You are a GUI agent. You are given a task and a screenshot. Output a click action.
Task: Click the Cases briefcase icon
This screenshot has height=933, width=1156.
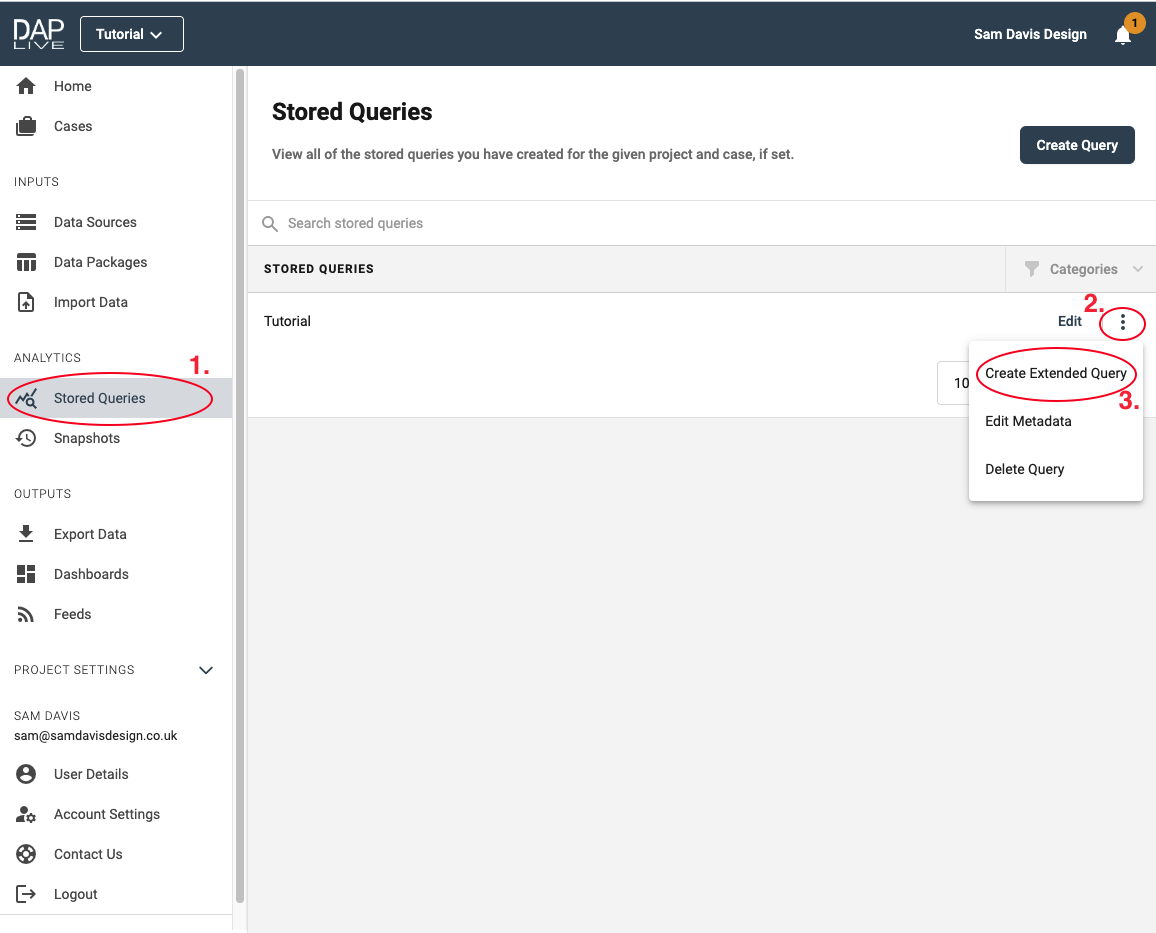click(26, 126)
